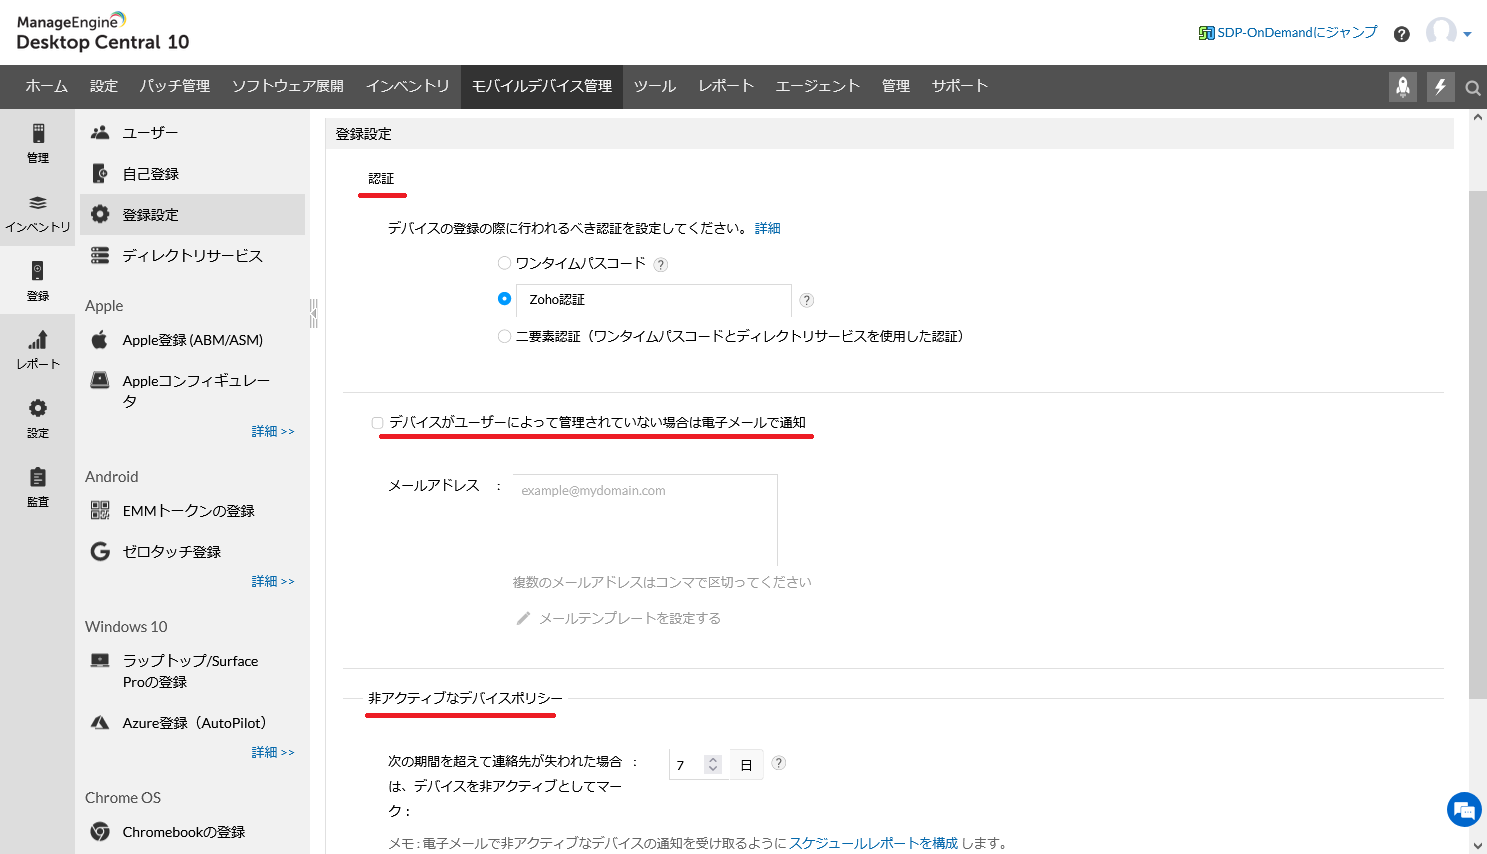This screenshot has width=1487, height=854.
Task: Click the help icon beside Zoho認証 field
Action: pos(807,300)
